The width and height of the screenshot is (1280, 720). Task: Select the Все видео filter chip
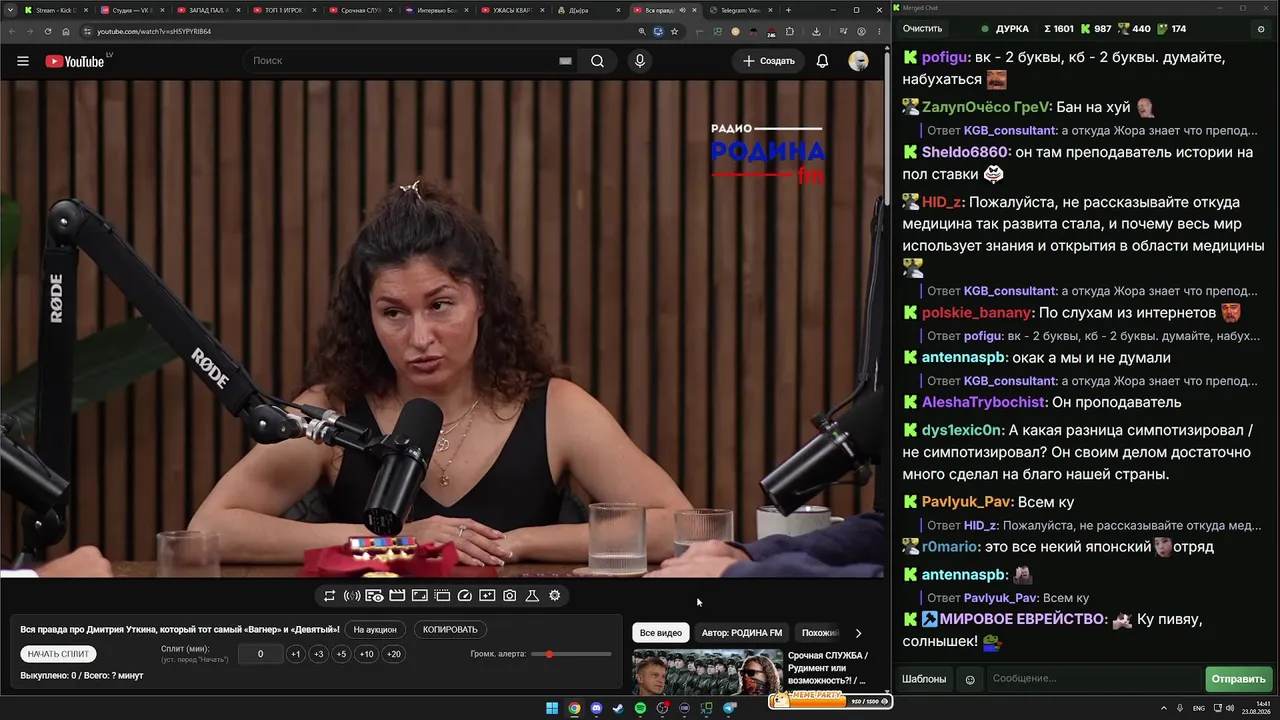coord(661,633)
